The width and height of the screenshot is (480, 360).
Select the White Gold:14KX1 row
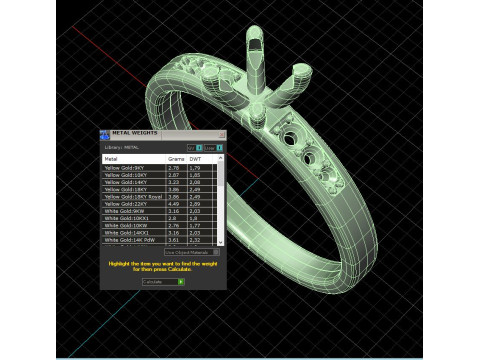pos(159,233)
